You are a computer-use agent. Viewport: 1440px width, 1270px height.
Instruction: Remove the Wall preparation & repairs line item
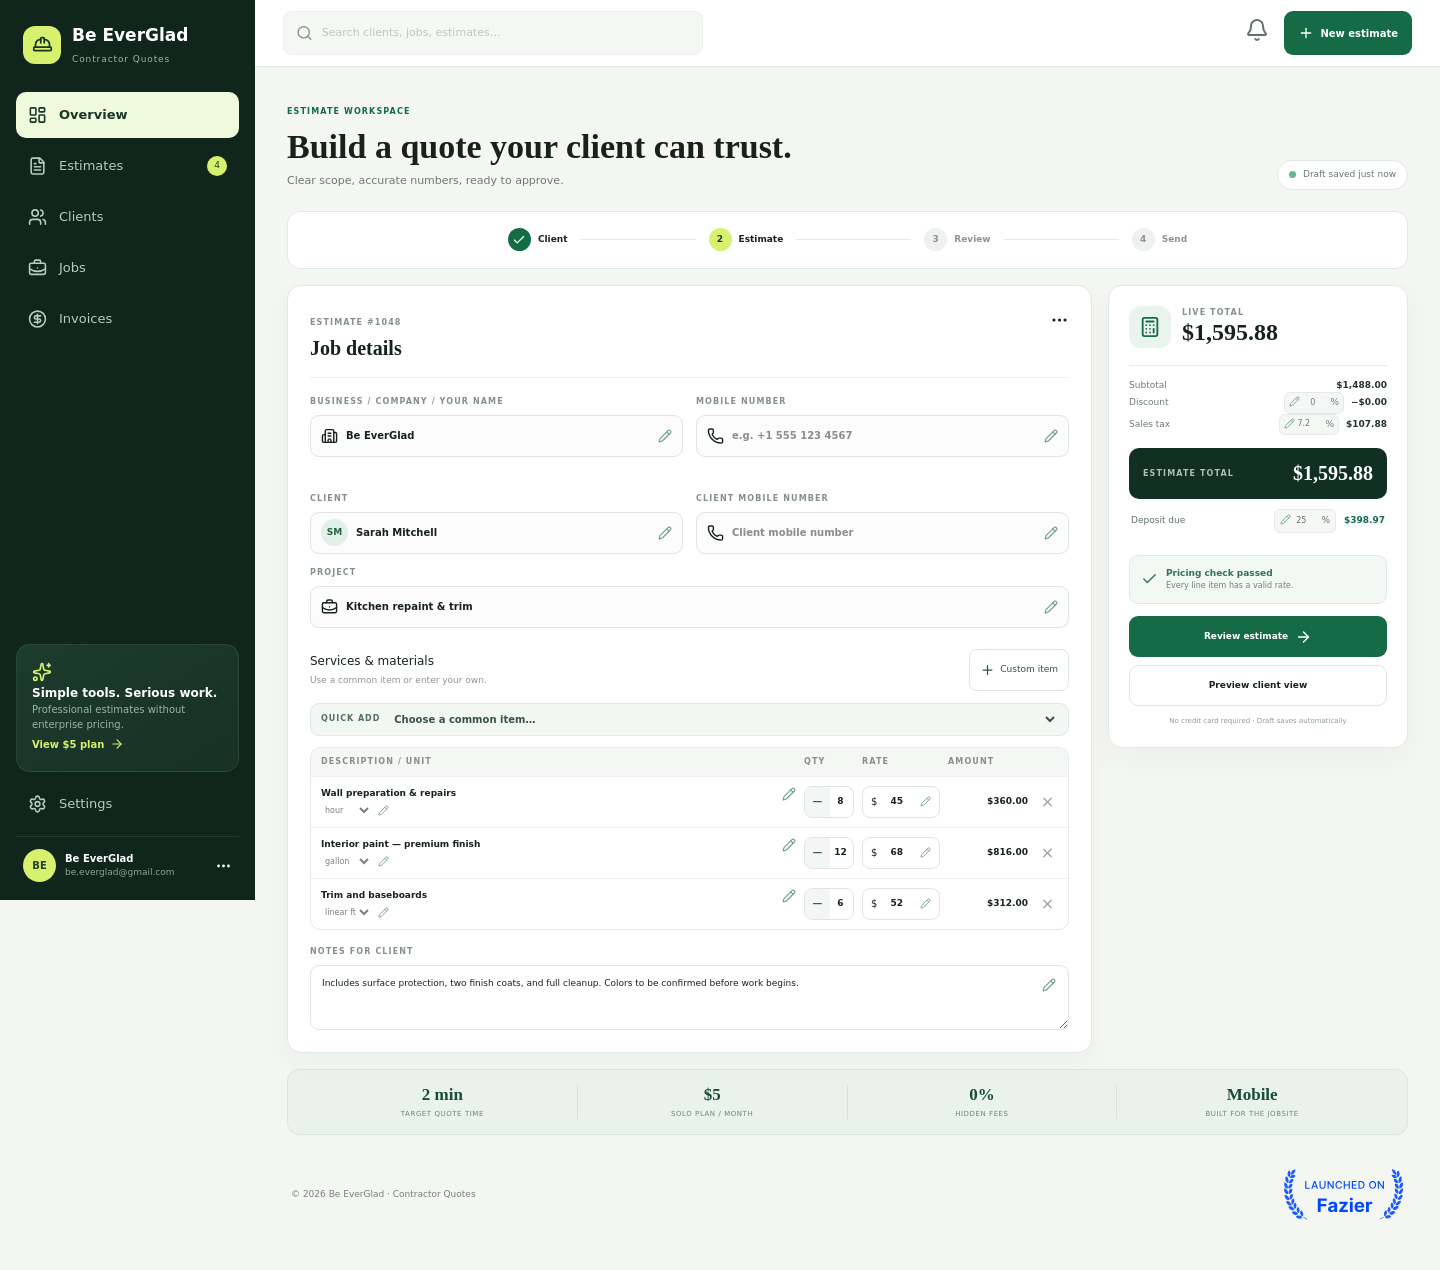click(x=1047, y=802)
